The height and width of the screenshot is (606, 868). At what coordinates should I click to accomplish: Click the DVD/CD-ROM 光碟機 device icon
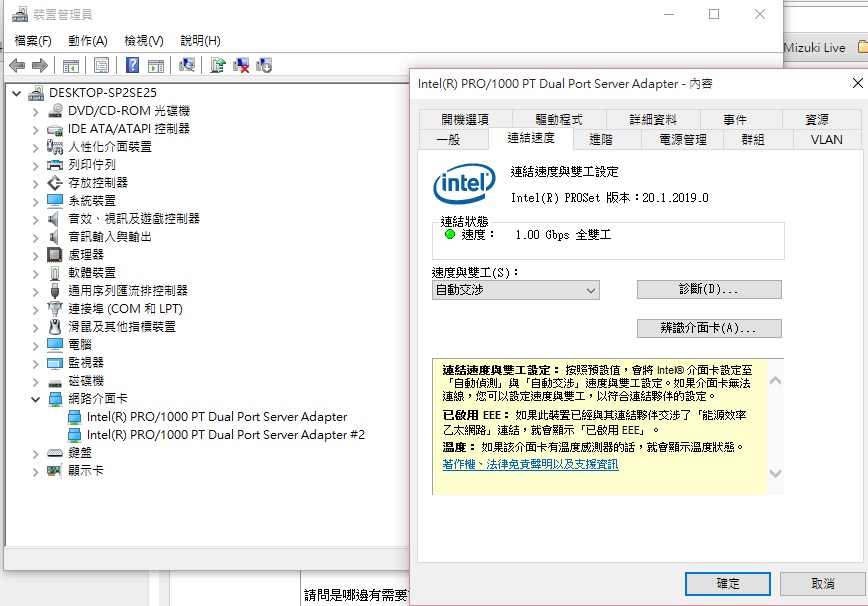pos(55,111)
